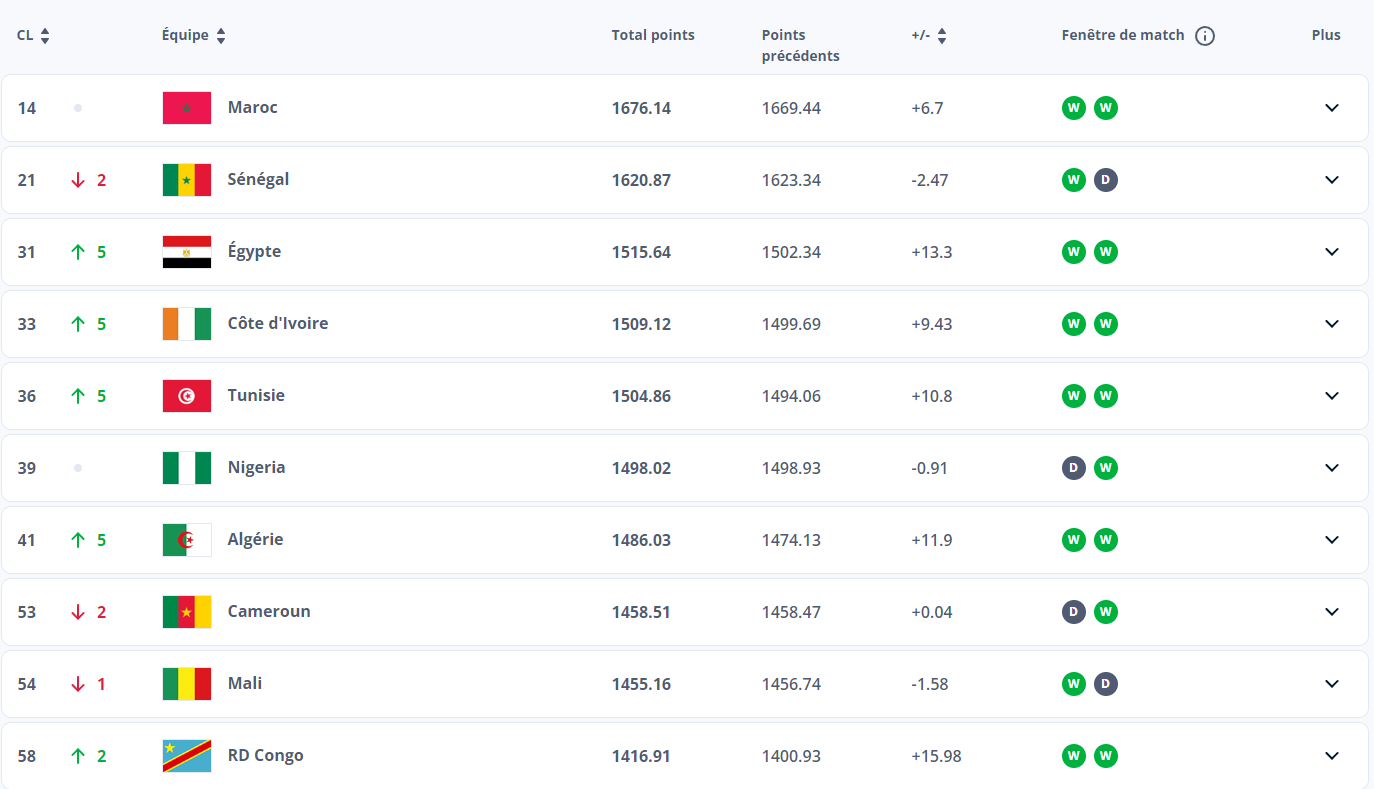Click the Tunisie flag icon
Screen dimensions: 1374x789
coord(186,396)
